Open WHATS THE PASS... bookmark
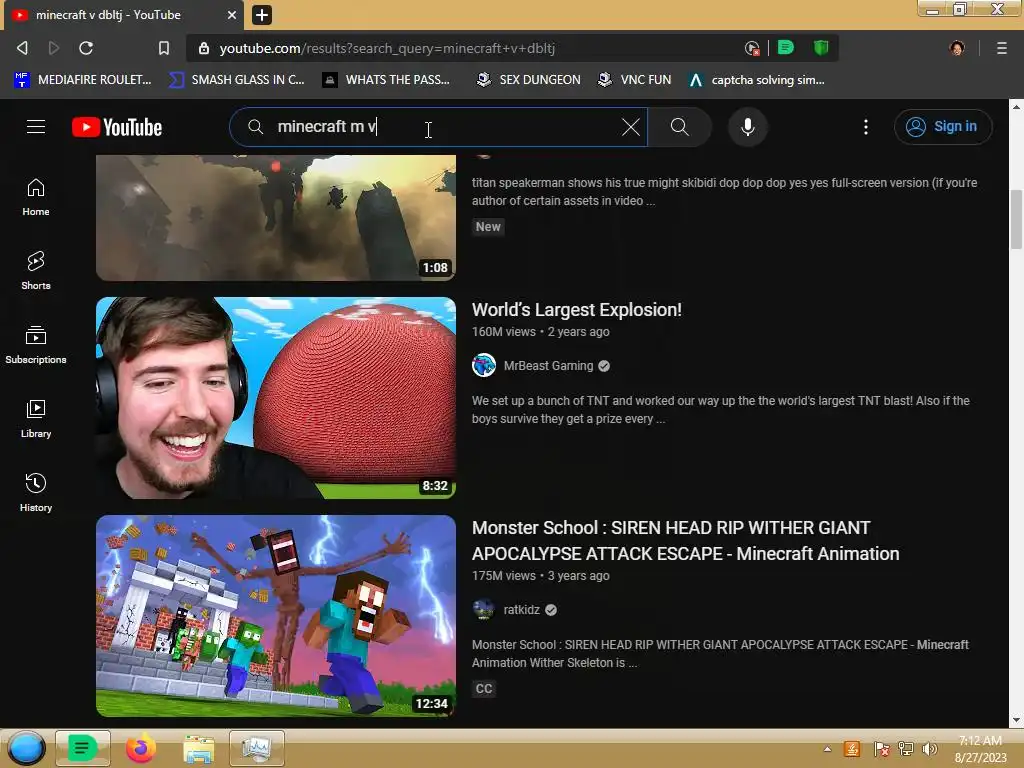 pyautogui.click(x=387, y=80)
